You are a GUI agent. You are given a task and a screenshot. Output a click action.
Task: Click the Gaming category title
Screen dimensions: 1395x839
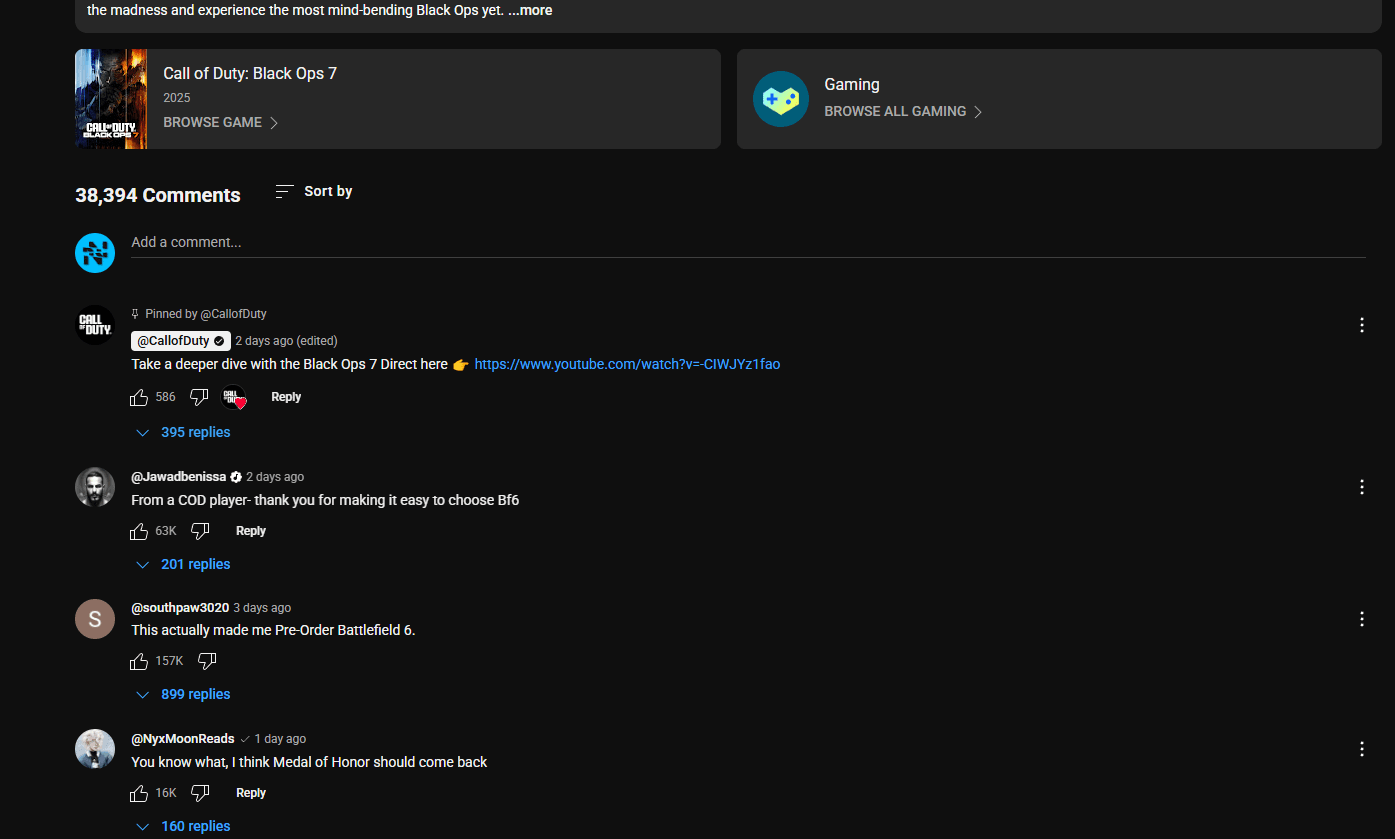tap(852, 85)
